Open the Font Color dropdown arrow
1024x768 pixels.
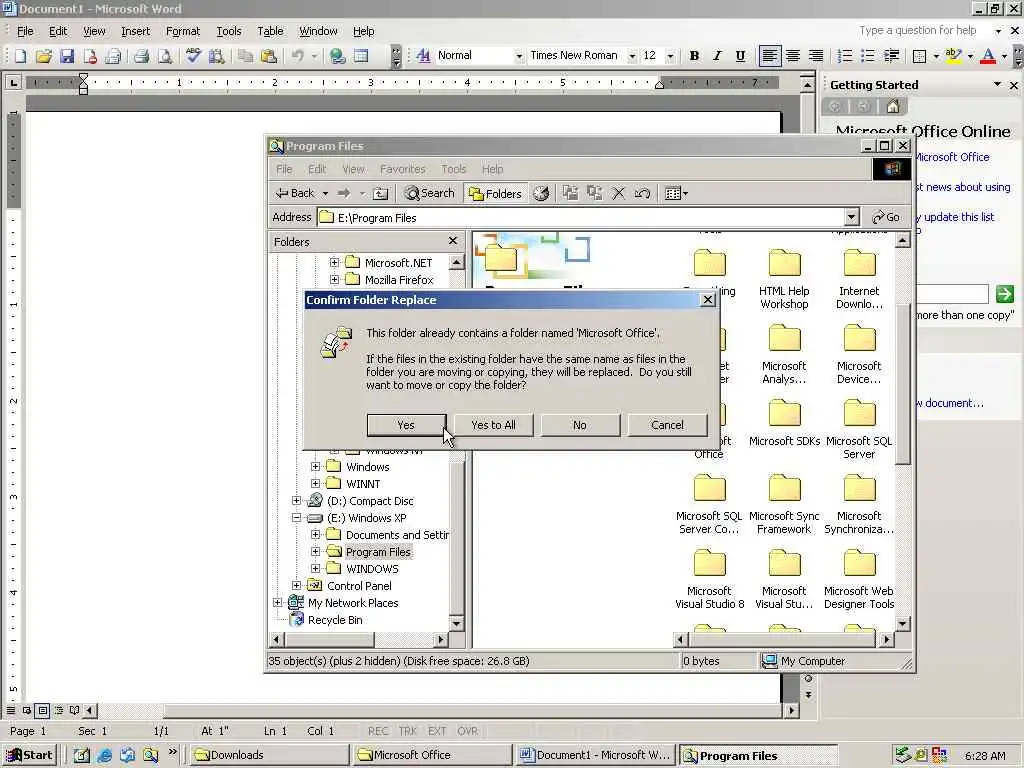point(1004,56)
